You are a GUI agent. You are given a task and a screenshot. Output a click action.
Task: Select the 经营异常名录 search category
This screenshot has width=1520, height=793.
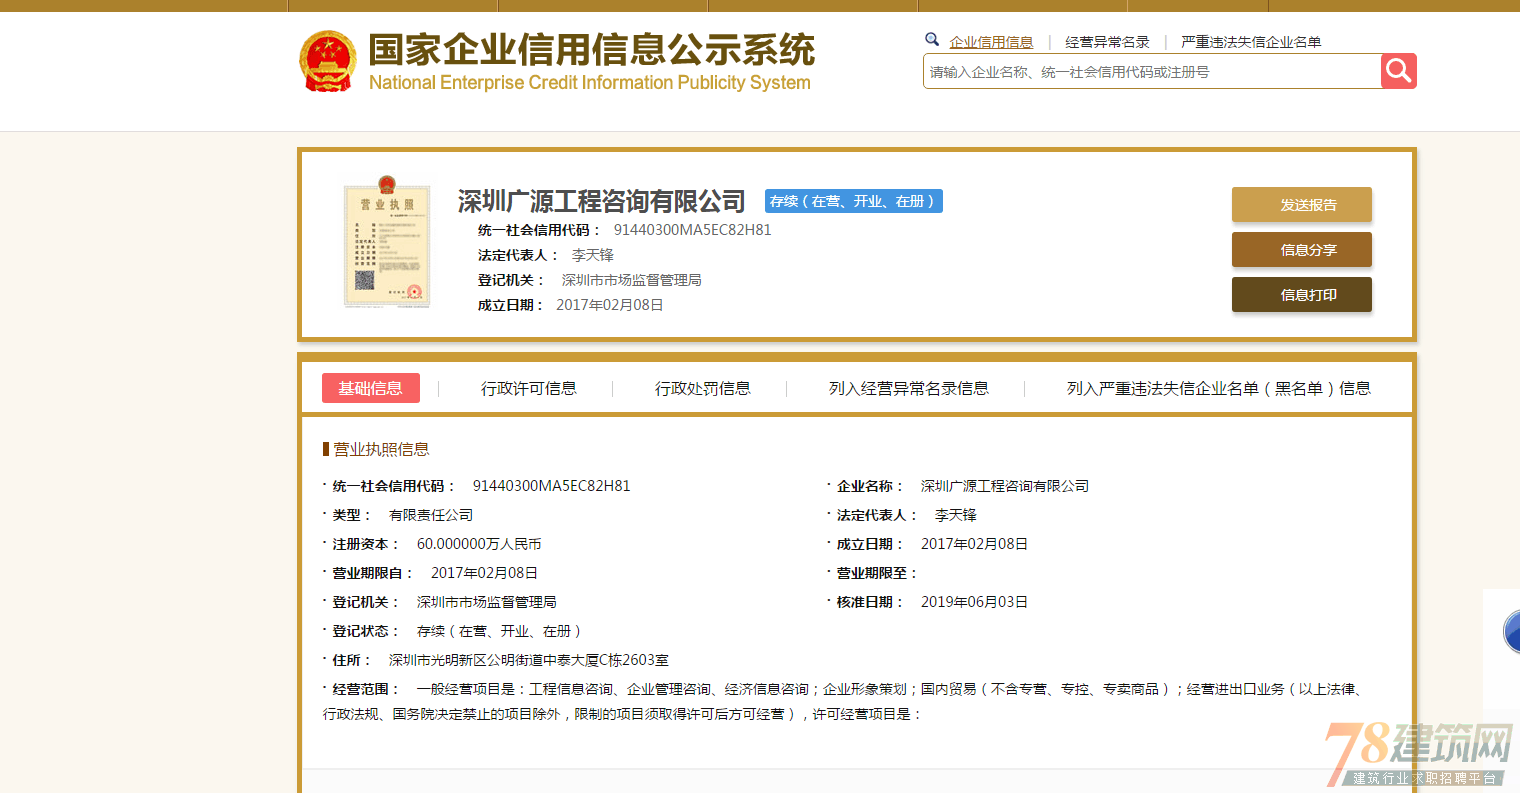click(x=1107, y=42)
